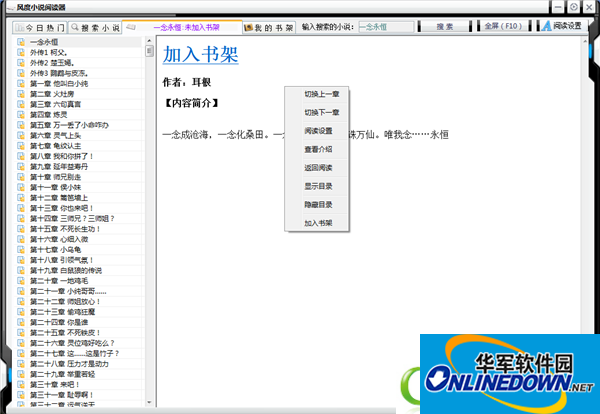Click the page icon beside 第八章 我和你拼了
The image size is (600, 414).
point(21,156)
